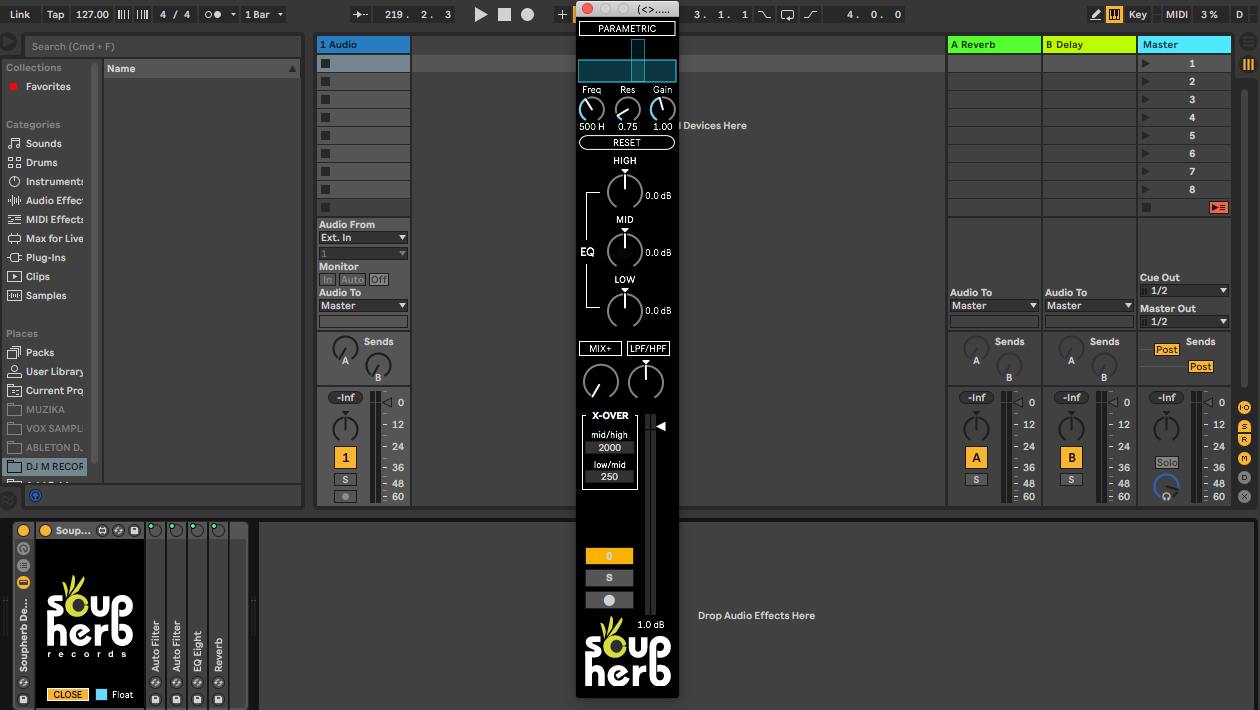Click the Link button
1260x710 pixels.
click(20, 14)
